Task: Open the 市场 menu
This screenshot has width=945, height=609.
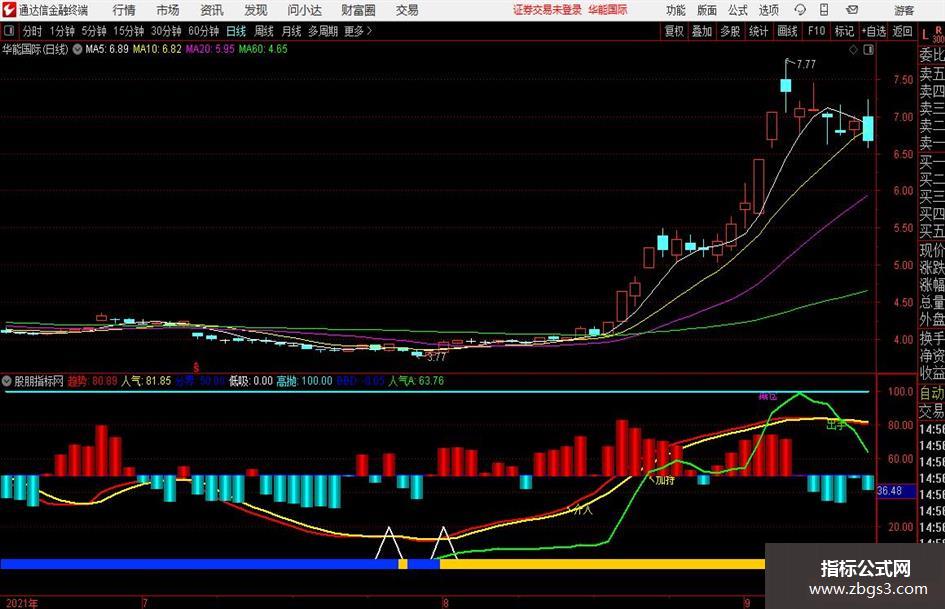Action: [168, 10]
